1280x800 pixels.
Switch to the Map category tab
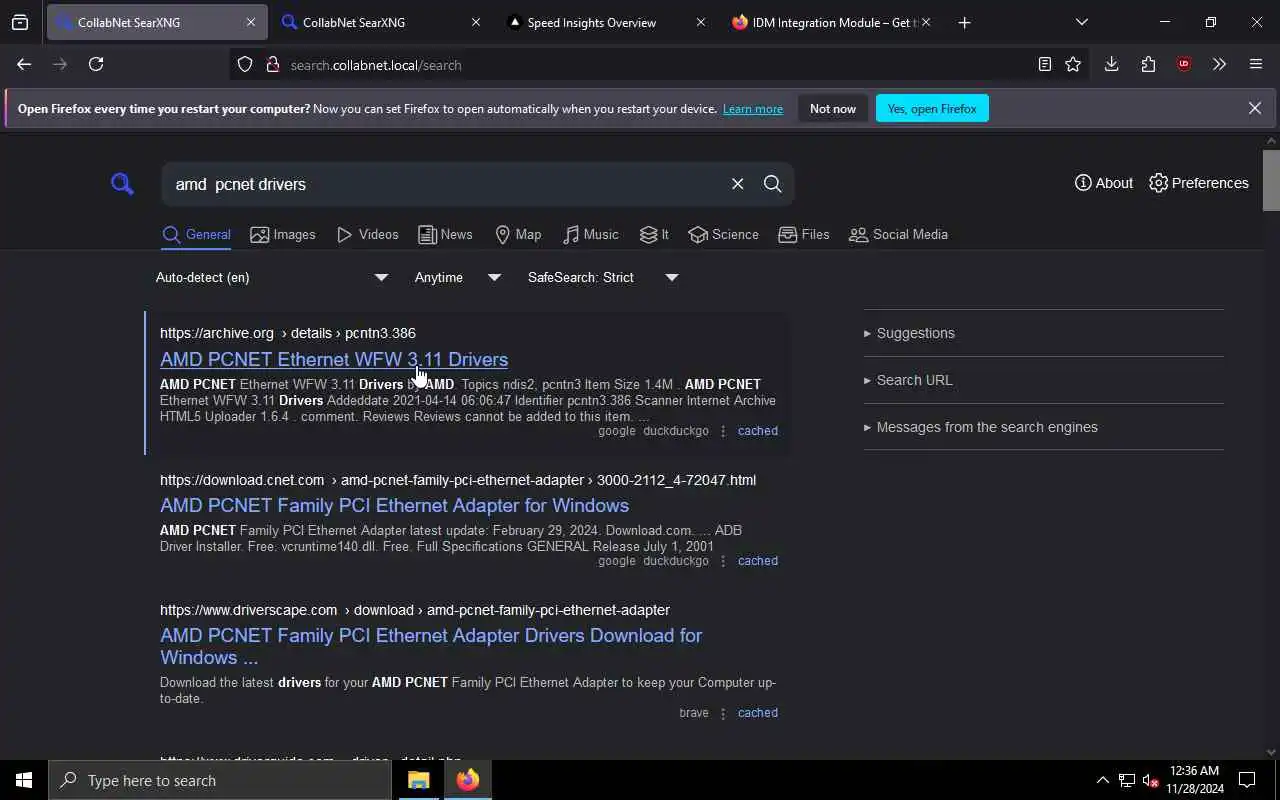tap(518, 235)
